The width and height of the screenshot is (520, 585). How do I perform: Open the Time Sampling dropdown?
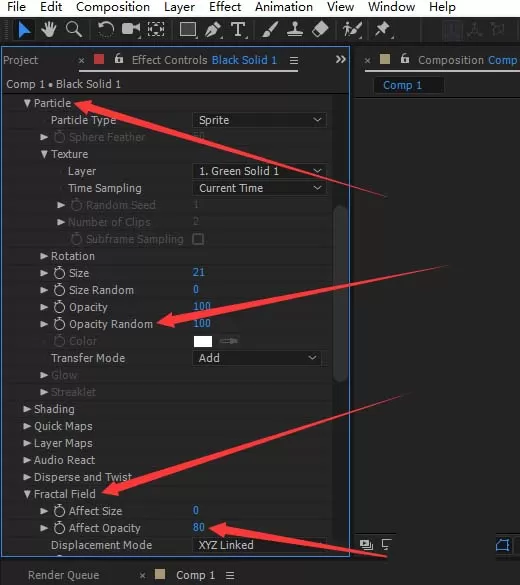click(x=259, y=188)
